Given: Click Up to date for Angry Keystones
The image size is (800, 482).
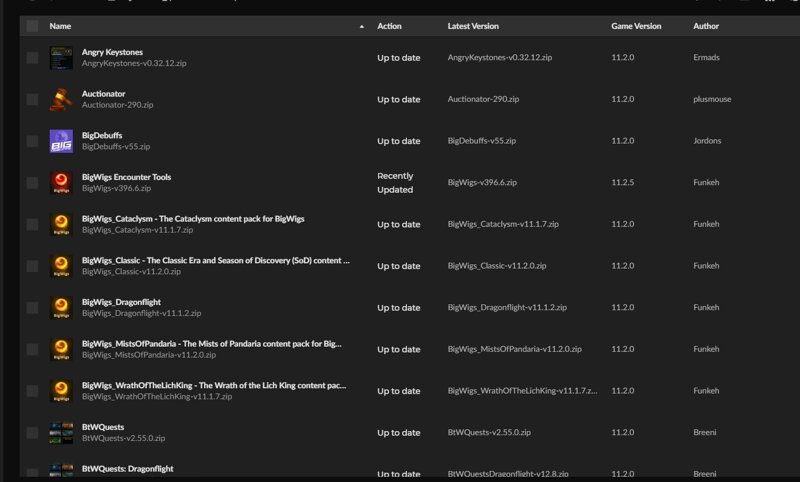Looking at the screenshot, I should pyautogui.click(x=398, y=58).
